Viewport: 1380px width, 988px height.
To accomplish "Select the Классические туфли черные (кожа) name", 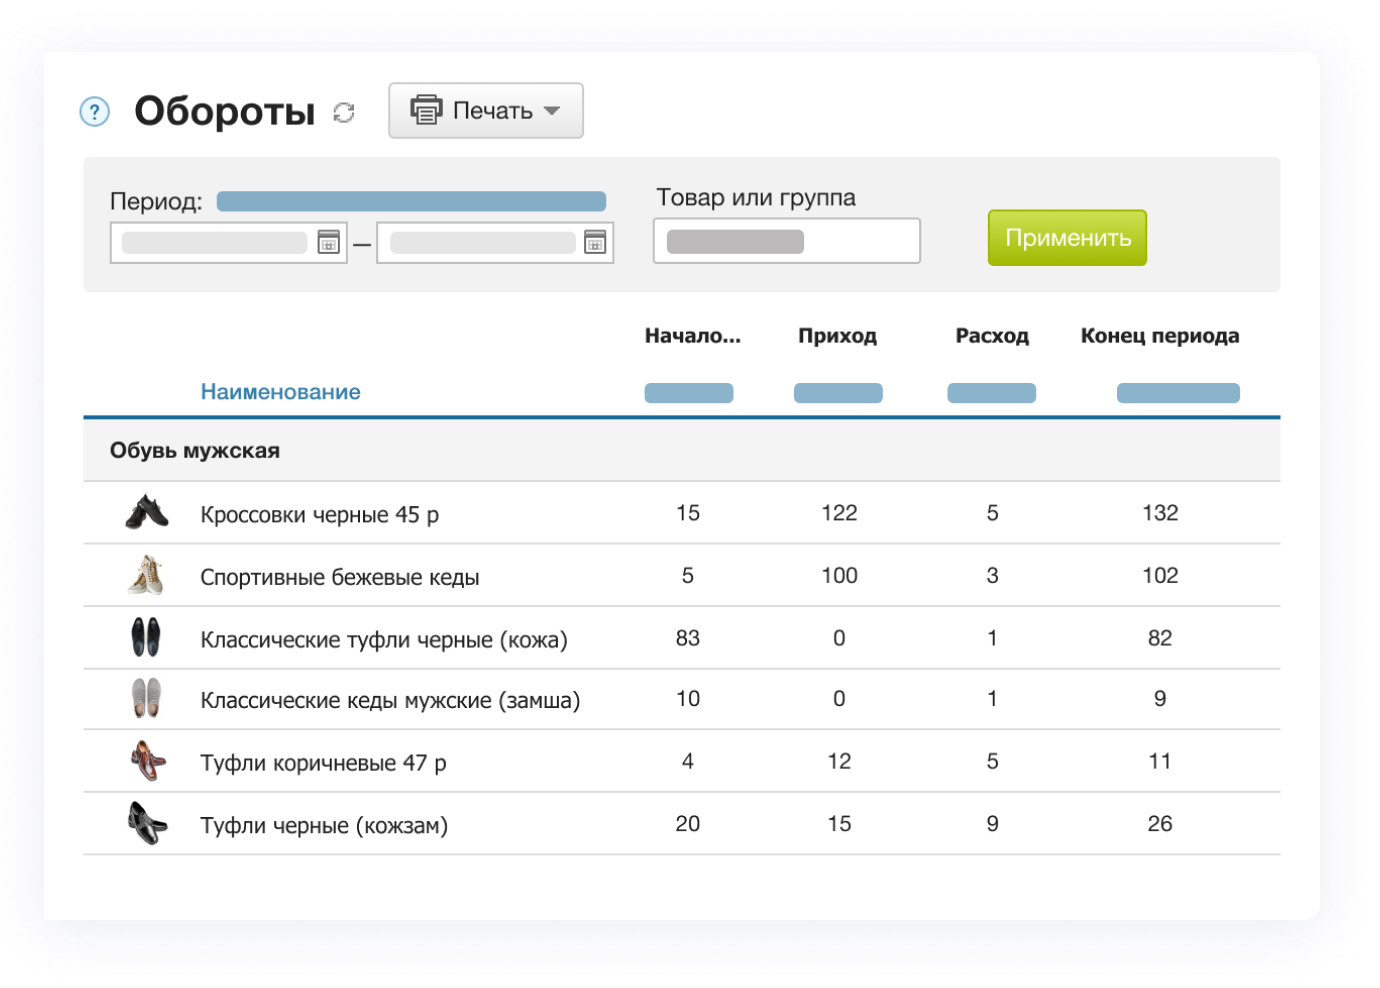I will [x=383, y=640].
